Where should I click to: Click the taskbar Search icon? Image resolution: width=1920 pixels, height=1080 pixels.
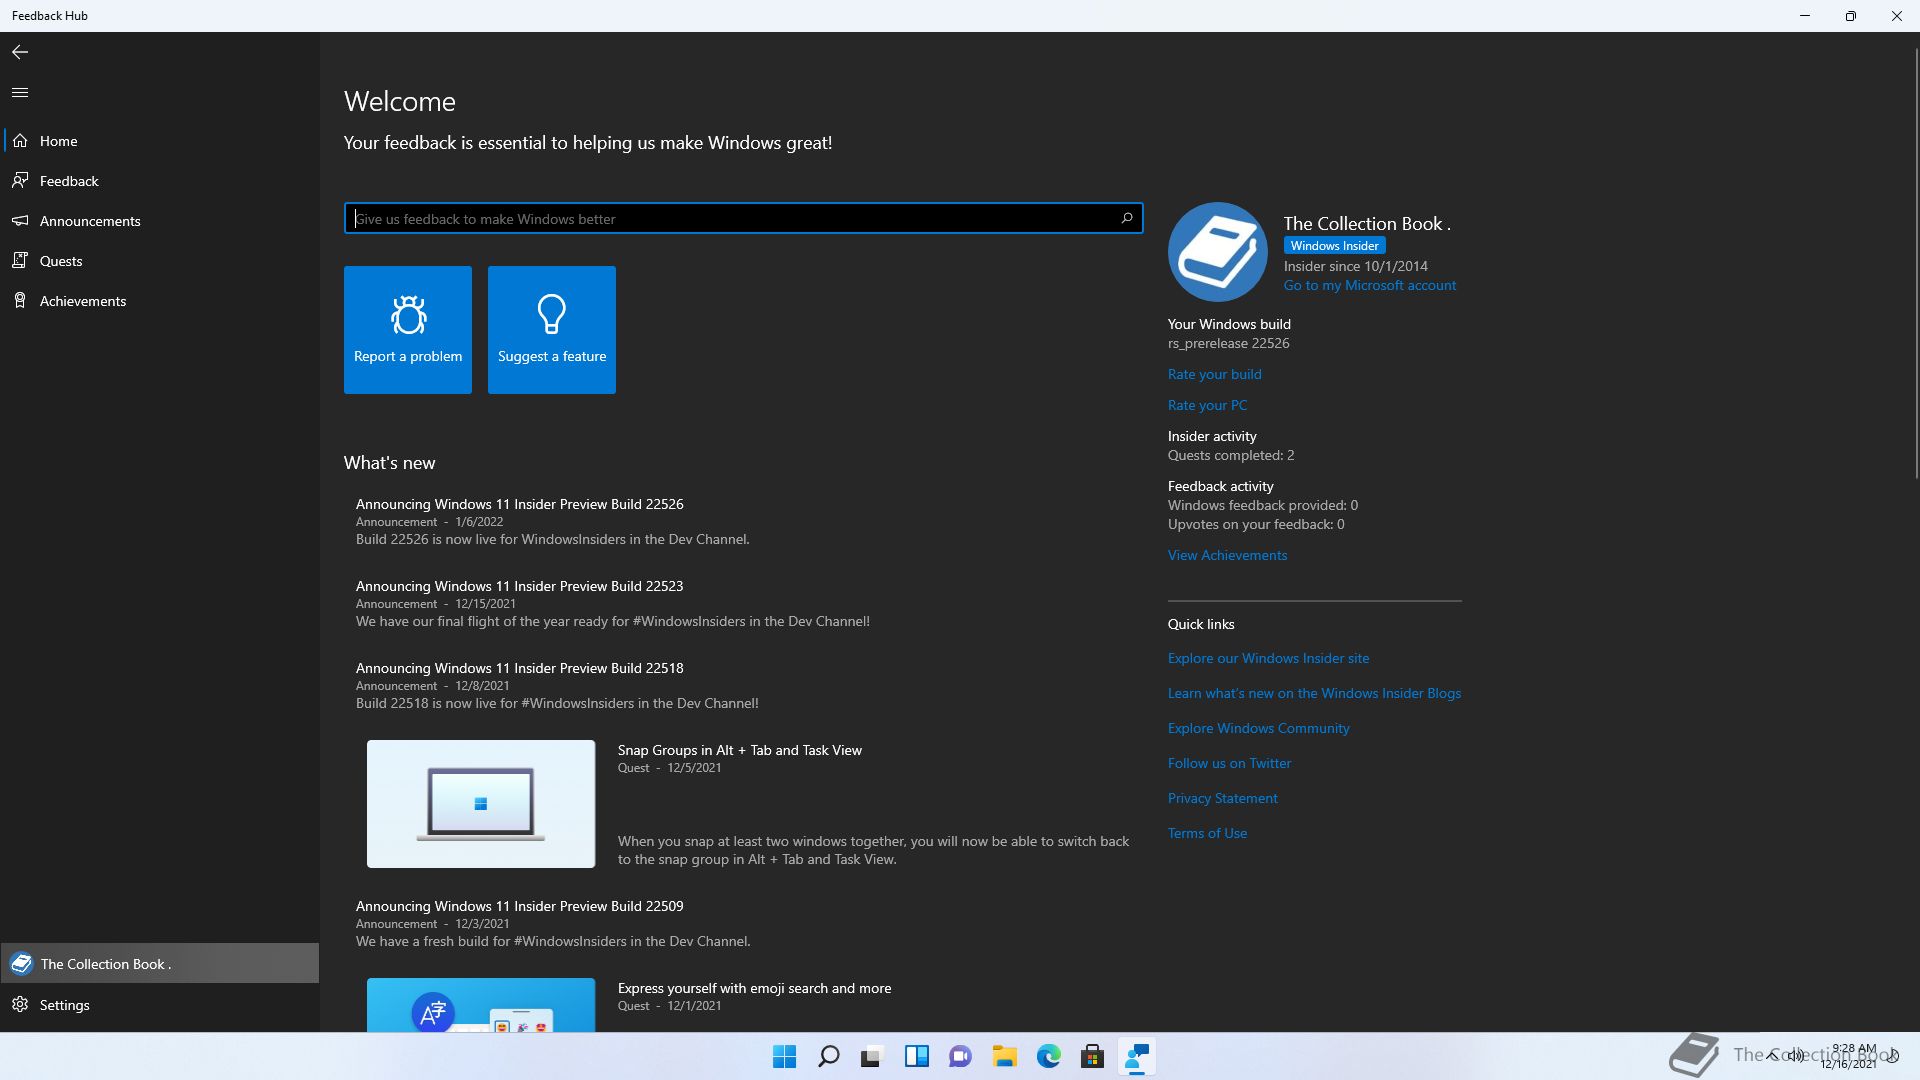click(x=829, y=1056)
